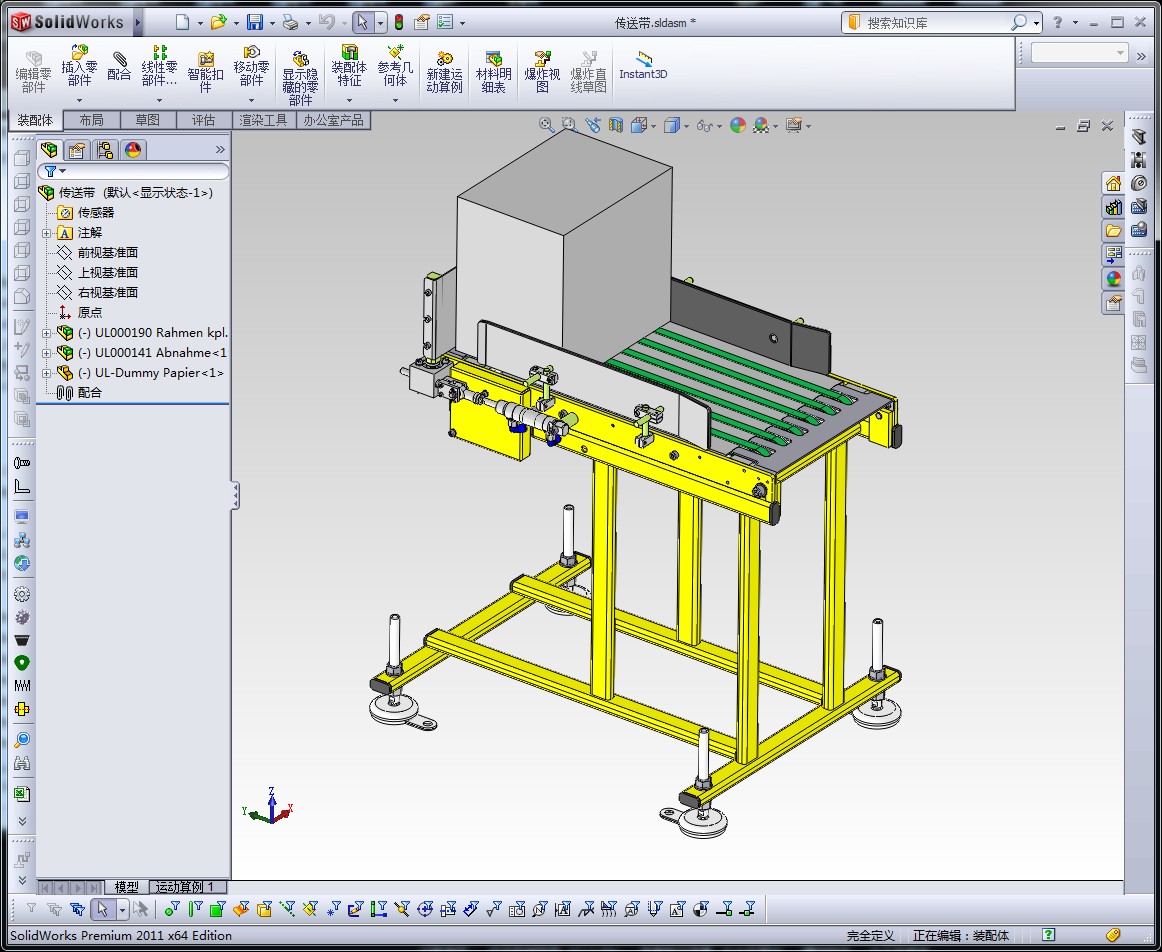Select the Mate (配合) paperclip tool
The image size is (1162, 952).
[x=119, y=66]
